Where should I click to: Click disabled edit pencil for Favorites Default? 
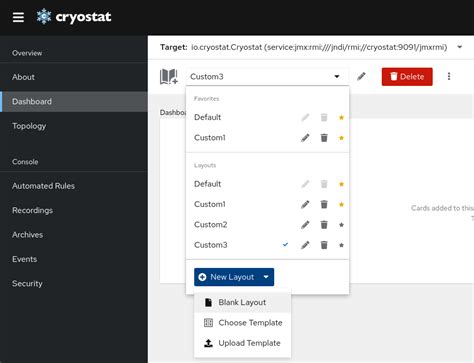305,117
